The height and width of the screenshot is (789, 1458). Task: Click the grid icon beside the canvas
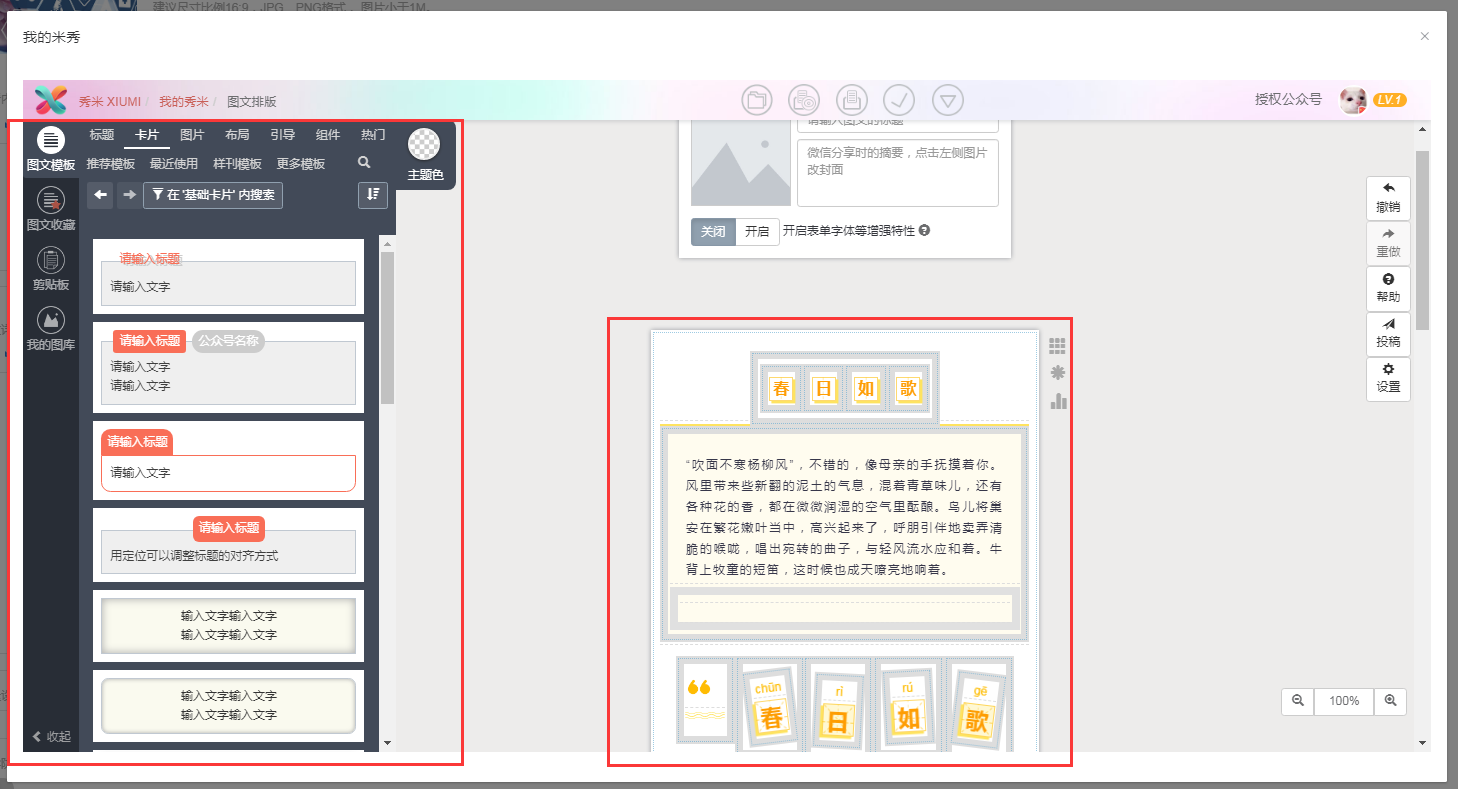click(1058, 346)
